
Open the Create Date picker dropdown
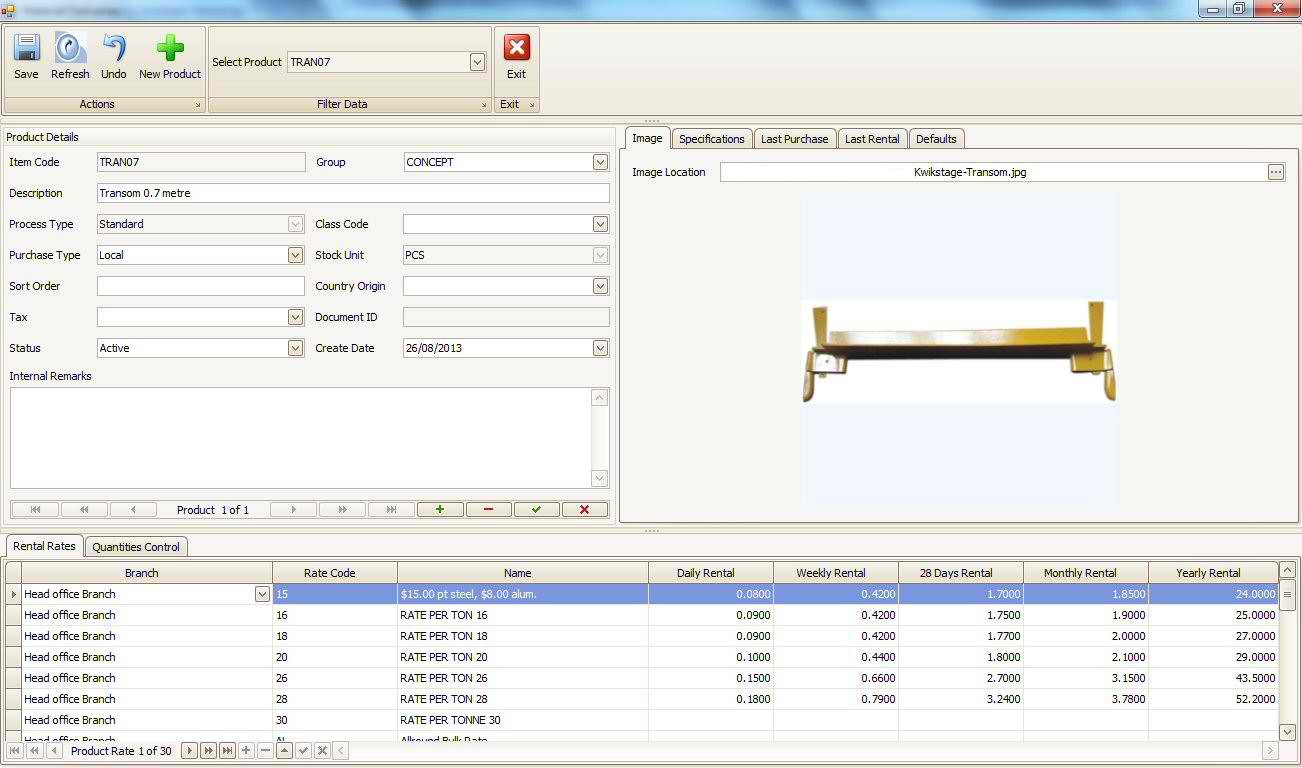click(600, 348)
